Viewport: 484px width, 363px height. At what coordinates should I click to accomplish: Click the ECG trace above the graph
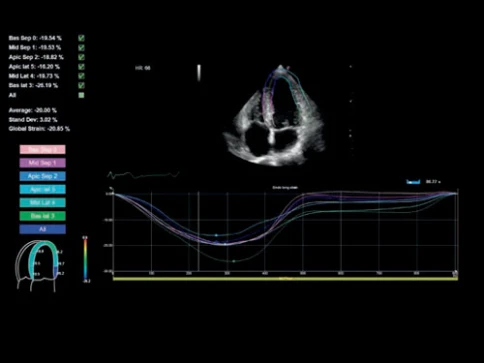[x=143, y=175]
